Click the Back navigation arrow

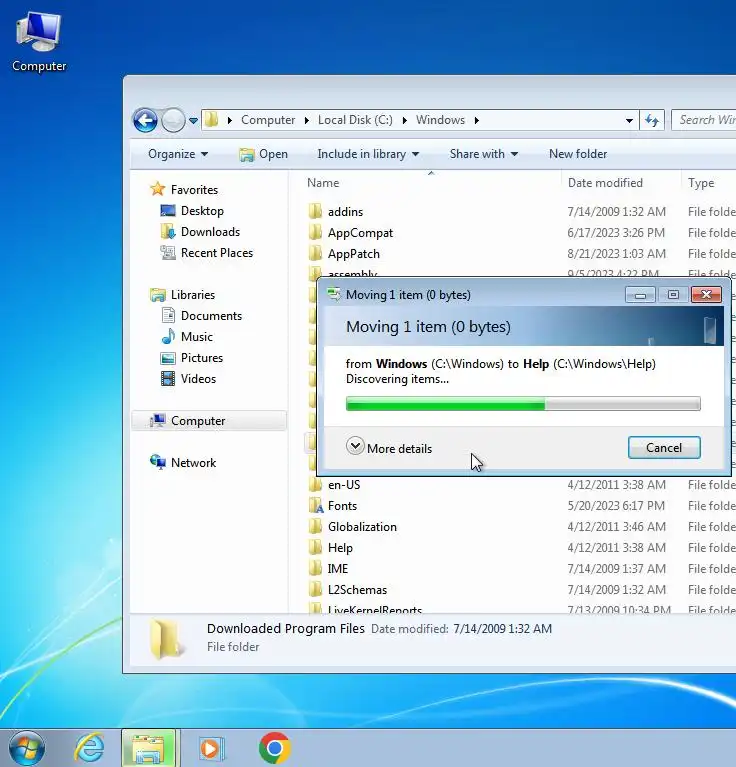pyautogui.click(x=145, y=120)
